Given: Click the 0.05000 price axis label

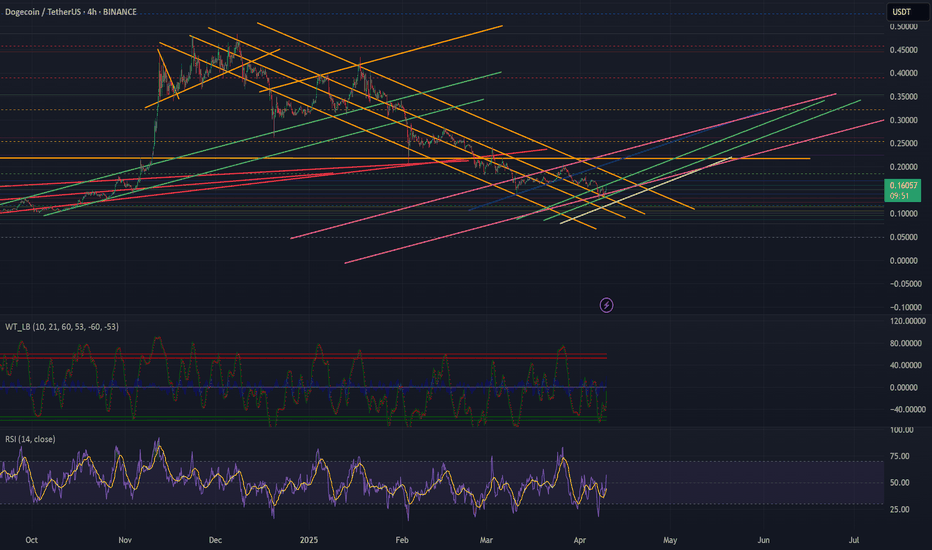Looking at the screenshot, I should [903, 237].
